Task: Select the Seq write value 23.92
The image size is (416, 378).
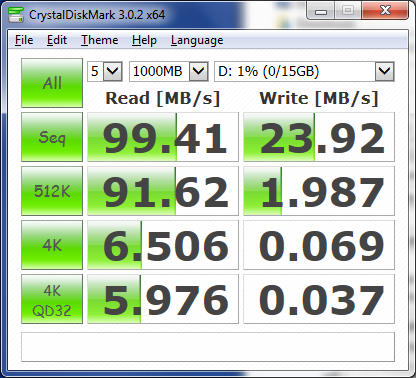Action: (319, 137)
